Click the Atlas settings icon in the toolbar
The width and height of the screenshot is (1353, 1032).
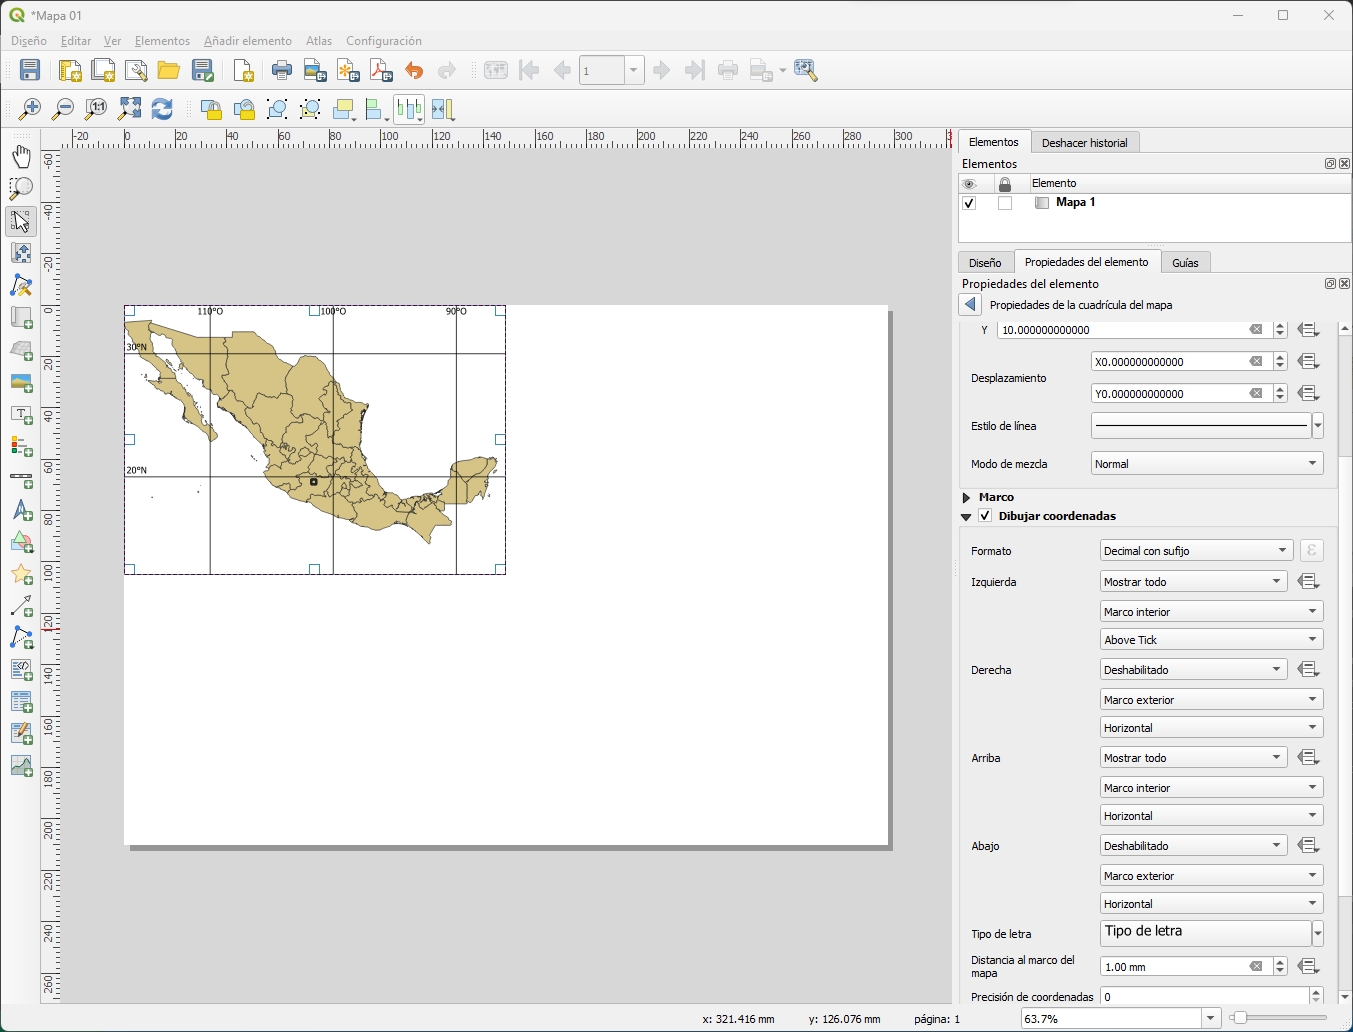click(x=805, y=70)
